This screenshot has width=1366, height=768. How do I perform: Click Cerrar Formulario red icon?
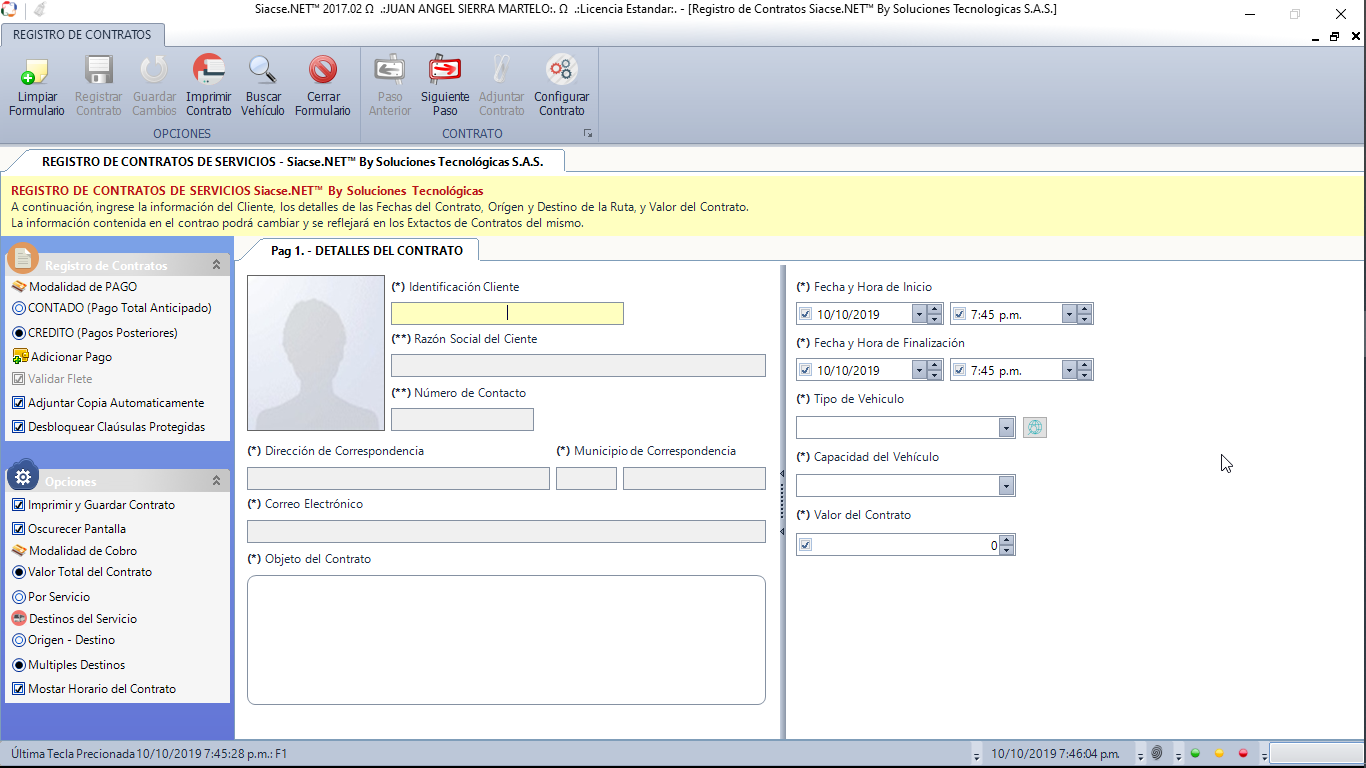[x=323, y=69]
